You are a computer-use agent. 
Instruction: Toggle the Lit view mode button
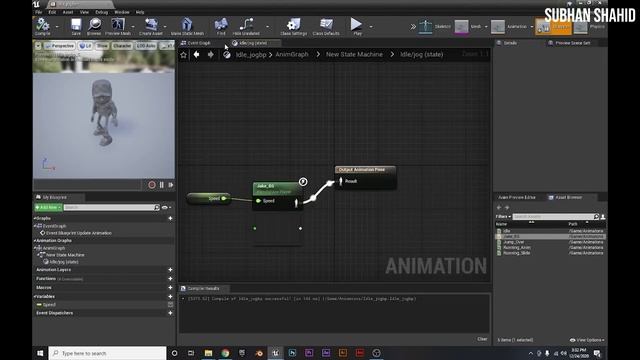(x=85, y=46)
